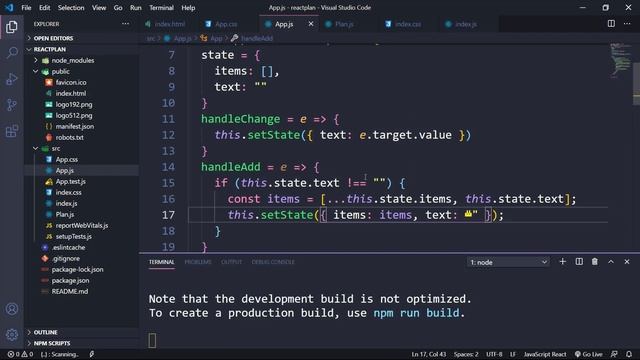
Task: Open the Explorer view in activity bar
Action: [12, 27]
